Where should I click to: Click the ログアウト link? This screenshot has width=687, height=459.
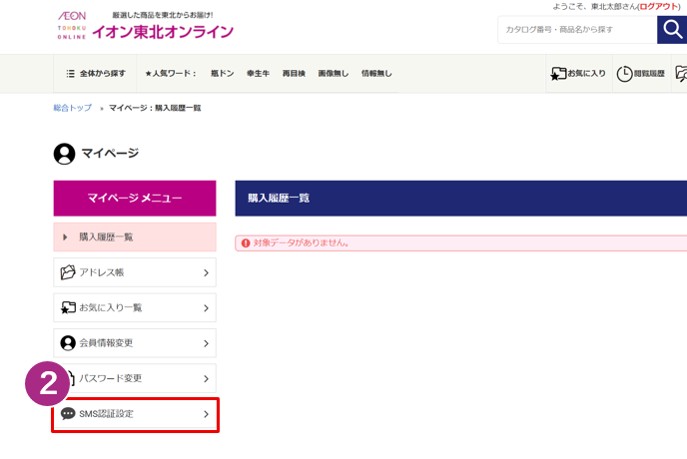(658, 7)
